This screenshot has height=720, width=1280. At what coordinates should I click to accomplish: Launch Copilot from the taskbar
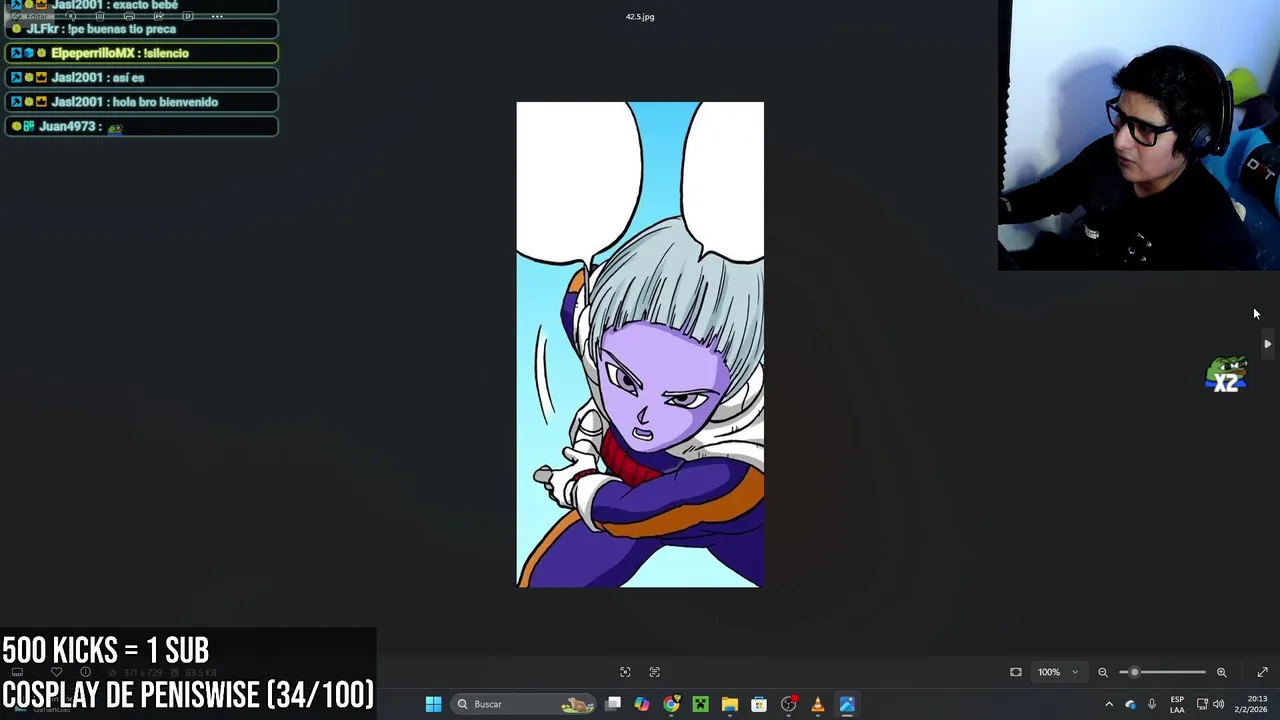point(642,704)
